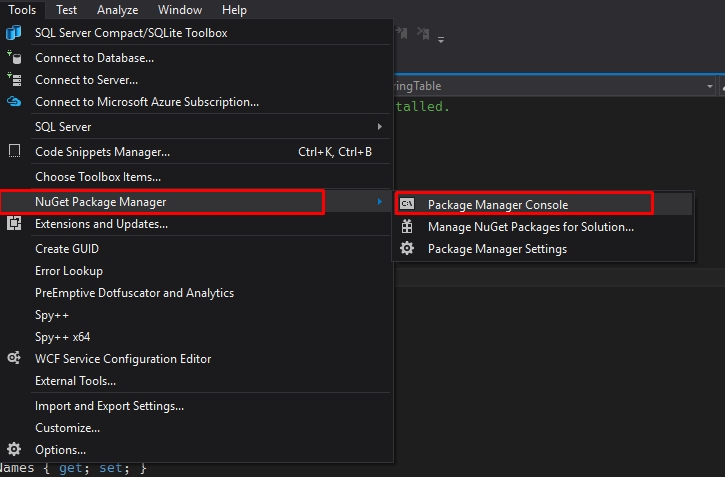
Task: Select Choose Toolbox Items...
Action: tap(197, 177)
